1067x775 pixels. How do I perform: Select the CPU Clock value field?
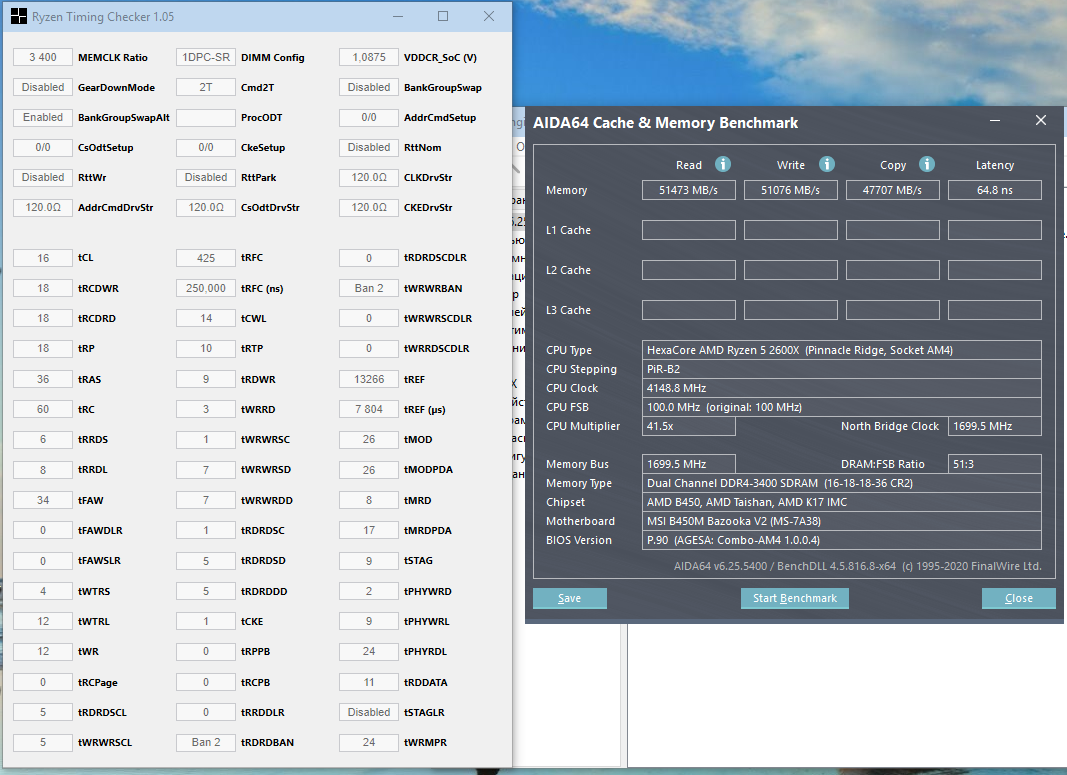pyautogui.click(x=842, y=388)
